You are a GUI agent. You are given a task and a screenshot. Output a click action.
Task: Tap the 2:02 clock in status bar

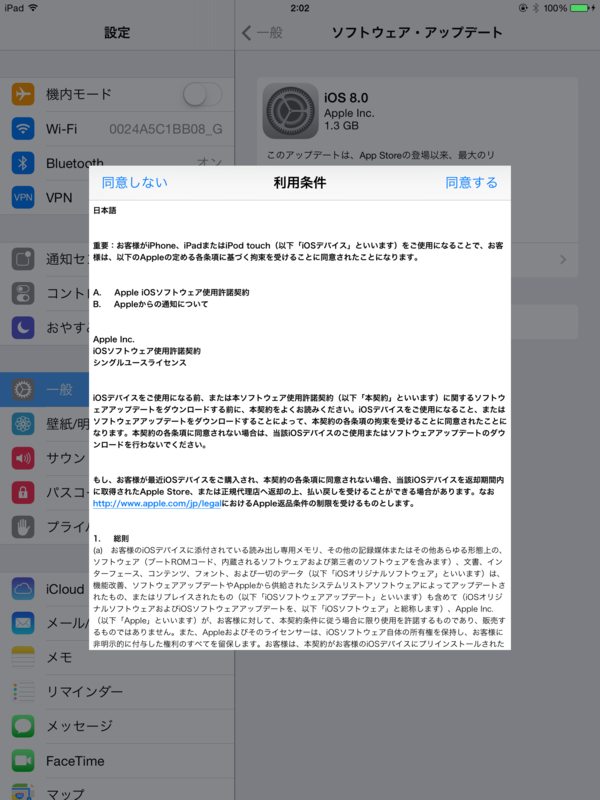tap(300, 8)
